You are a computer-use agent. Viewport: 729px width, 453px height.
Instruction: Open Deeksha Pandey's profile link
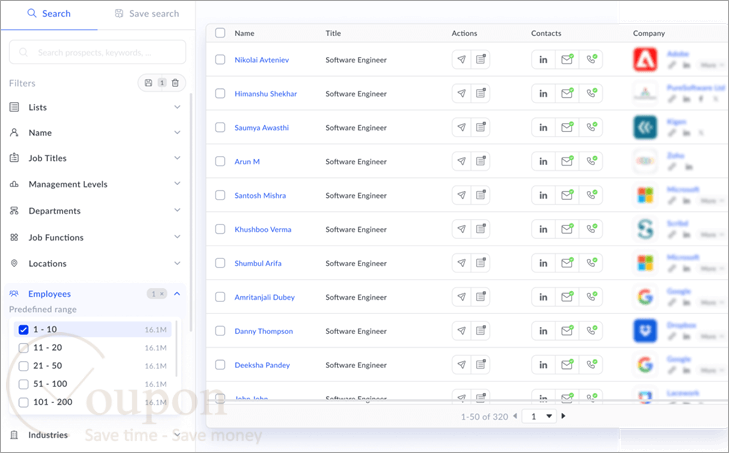(x=262, y=365)
